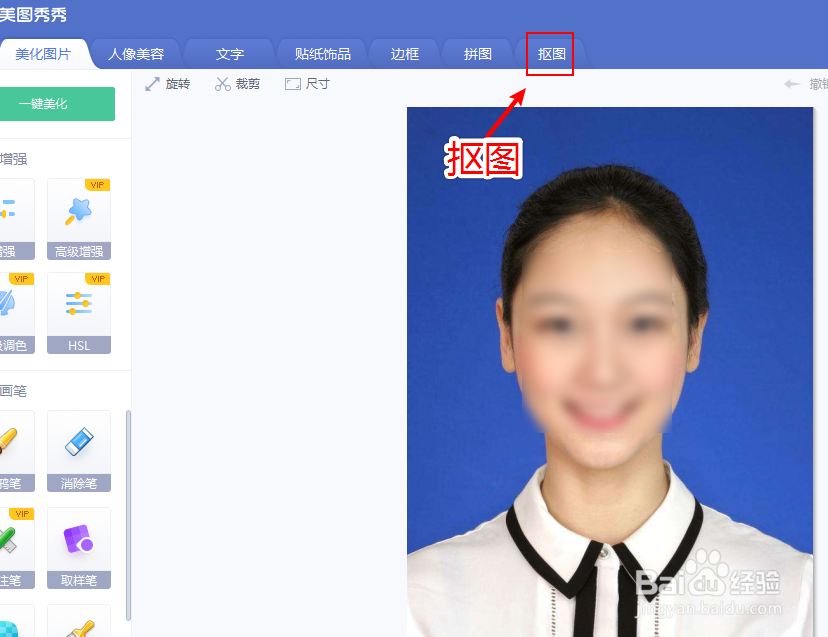Open the 贴纸饰品 stickers tab

click(320, 55)
